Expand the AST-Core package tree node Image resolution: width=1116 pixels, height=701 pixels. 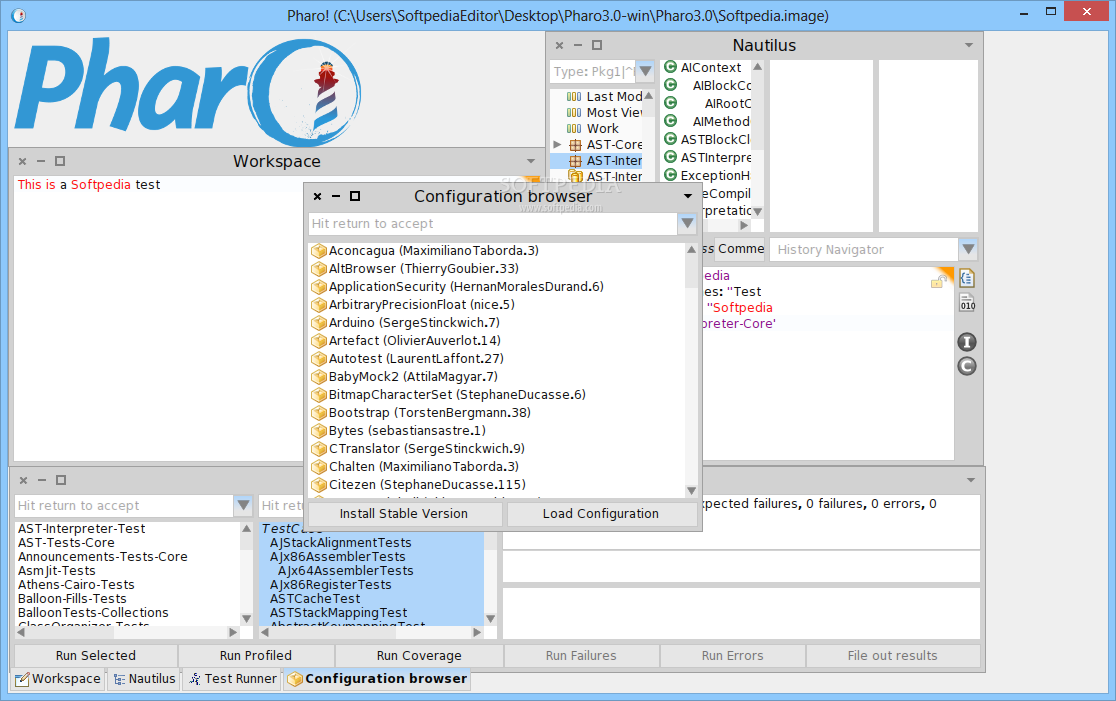pos(557,144)
